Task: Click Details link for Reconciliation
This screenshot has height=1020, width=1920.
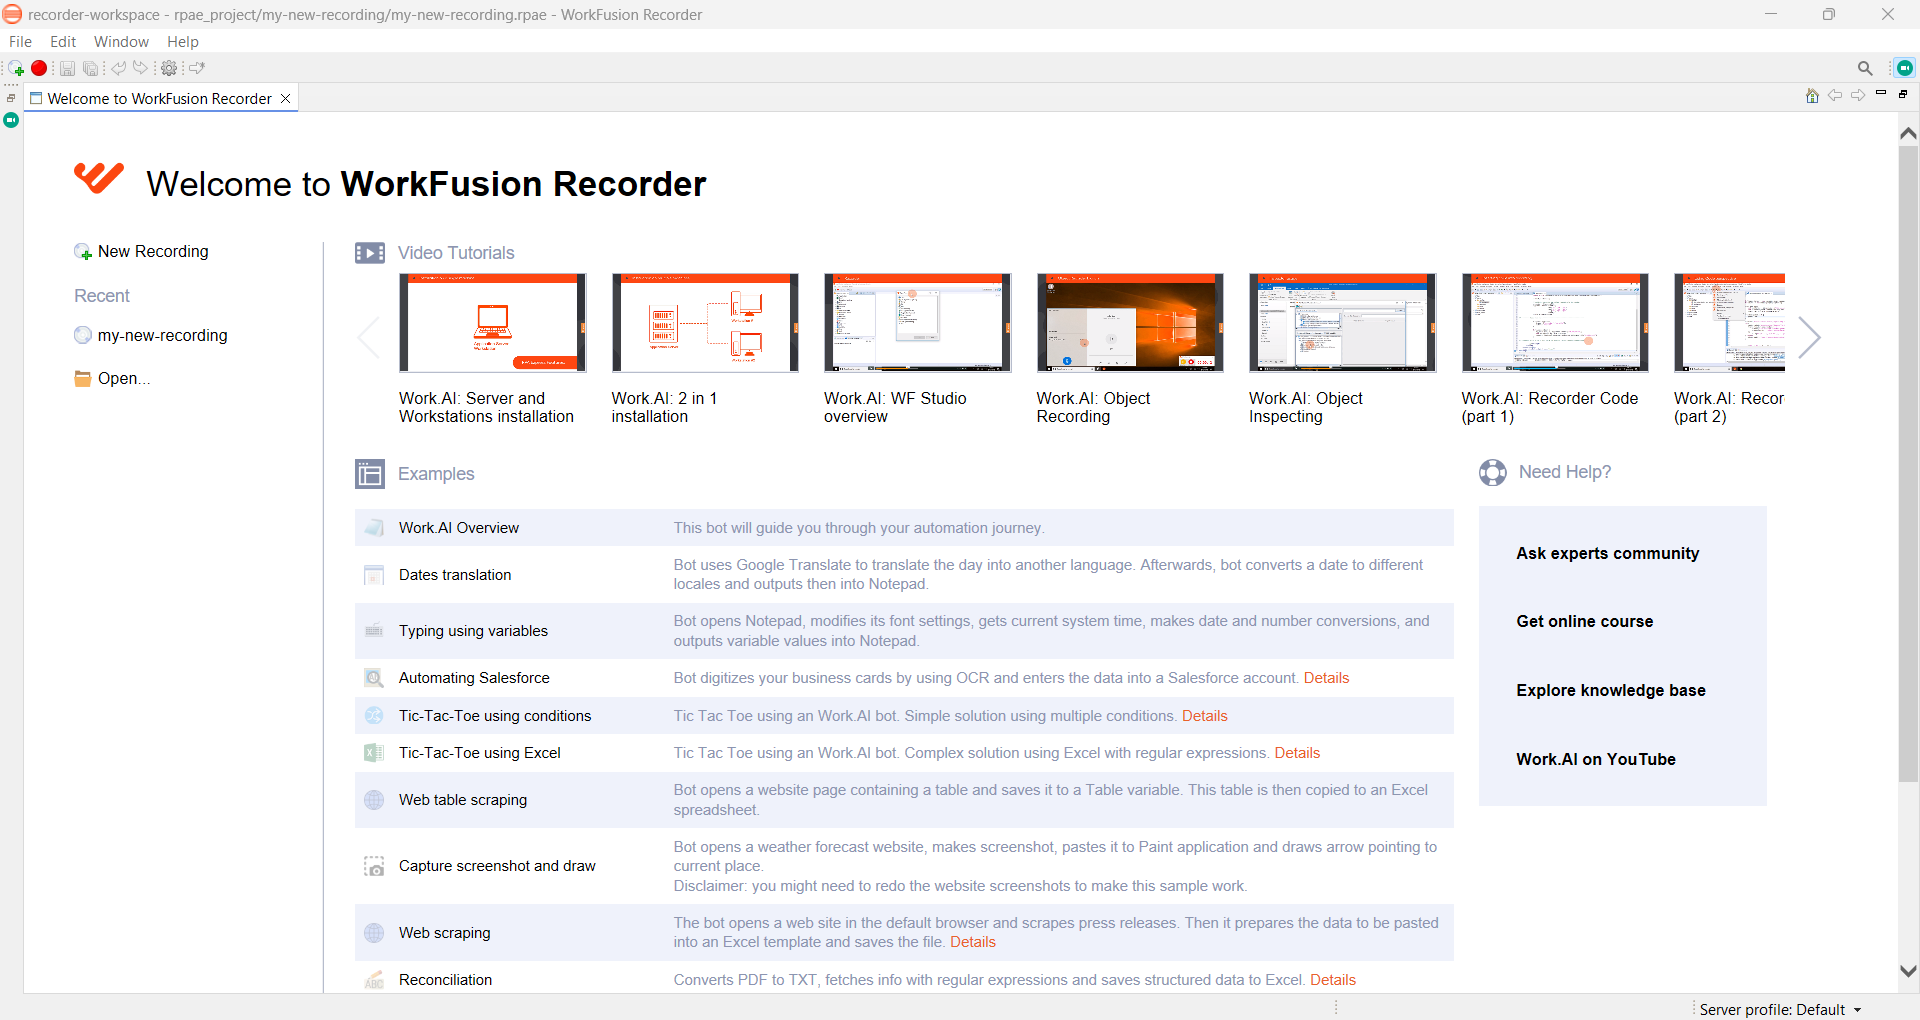Action: tap(1332, 980)
